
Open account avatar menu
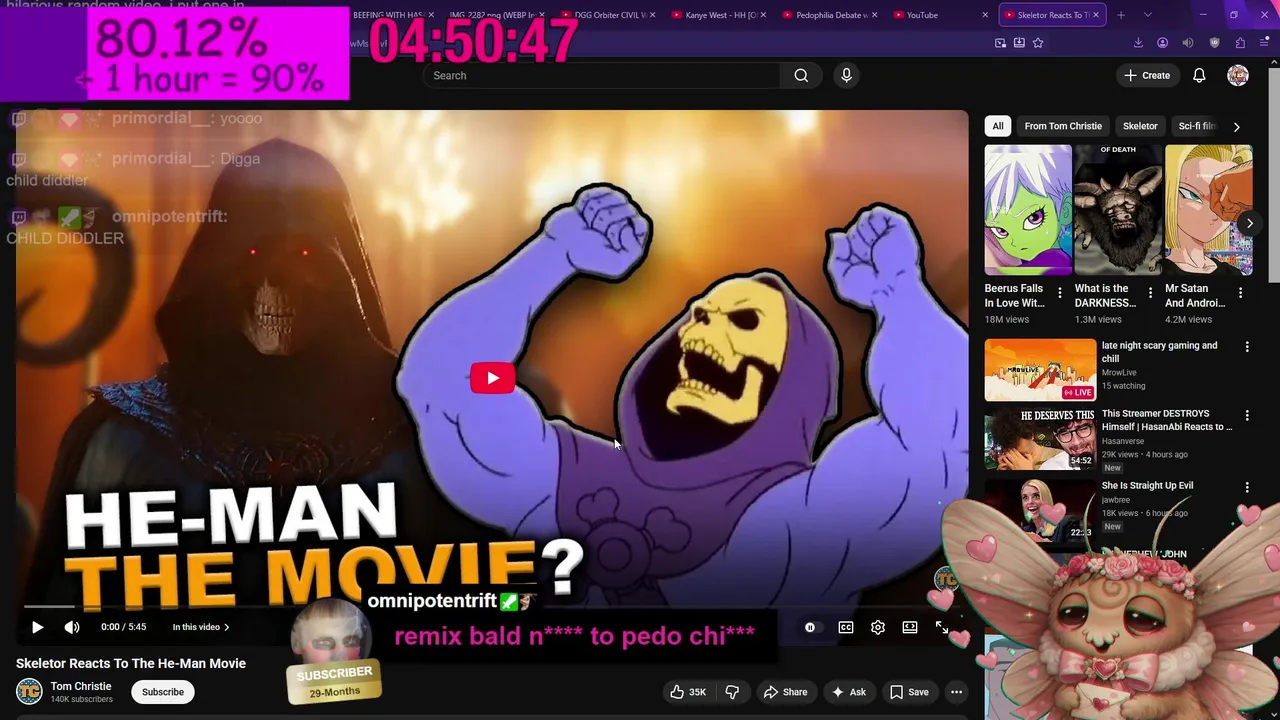pyautogui.click(x=1238, y=75)
